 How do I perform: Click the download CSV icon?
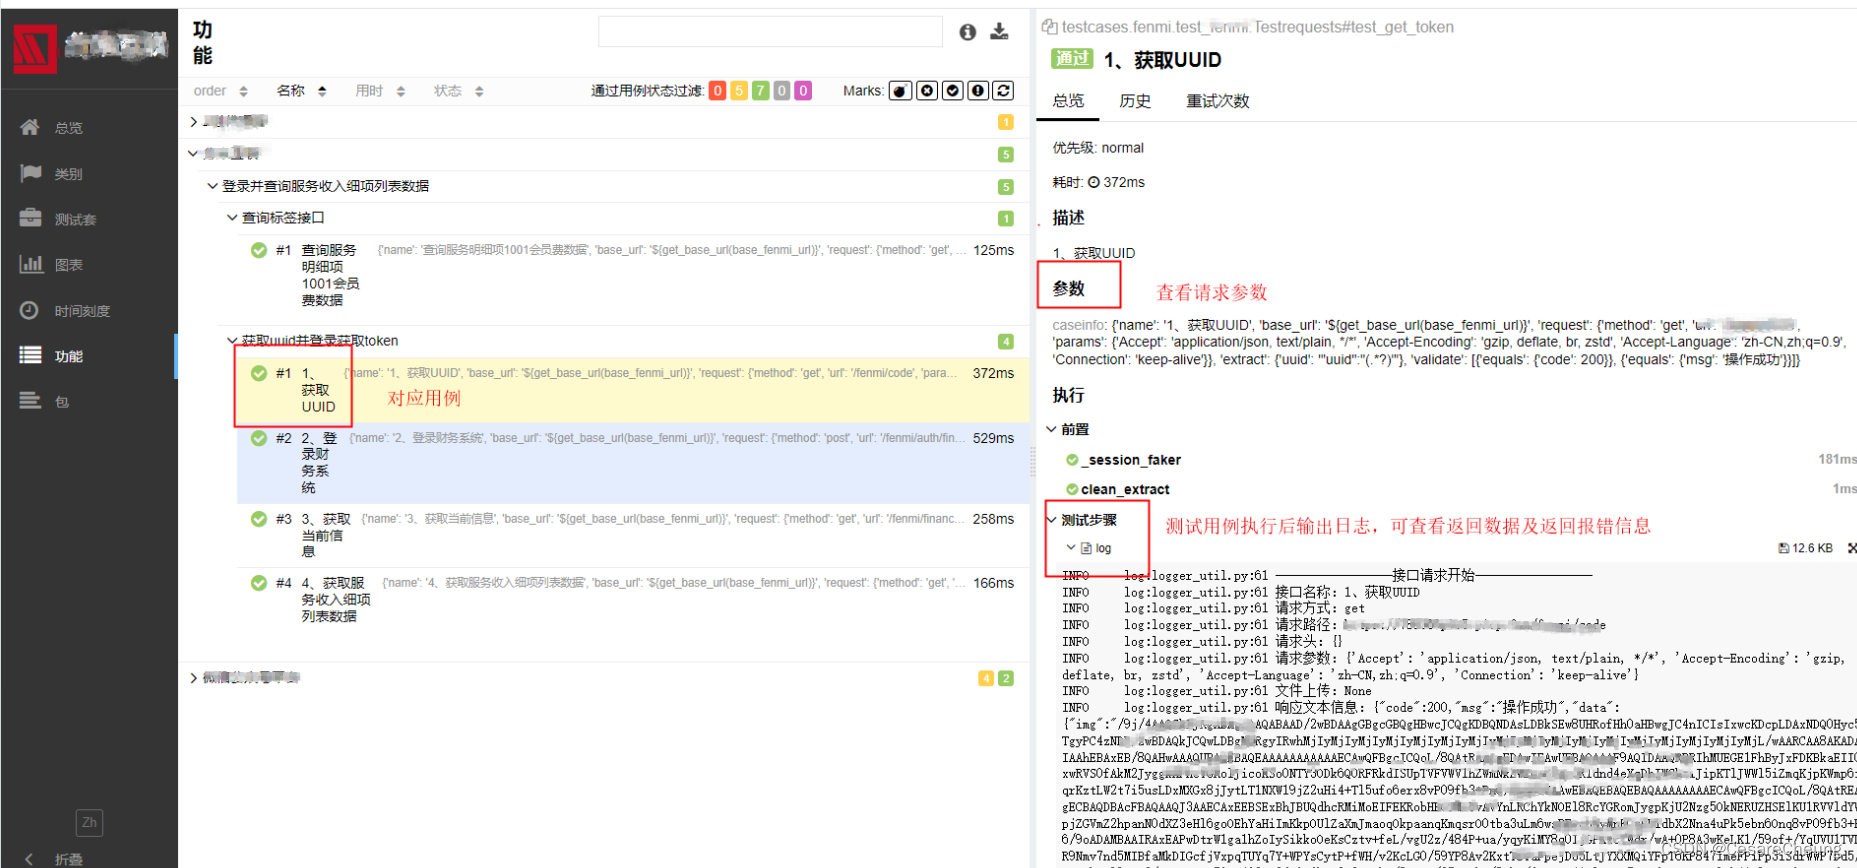999,32
